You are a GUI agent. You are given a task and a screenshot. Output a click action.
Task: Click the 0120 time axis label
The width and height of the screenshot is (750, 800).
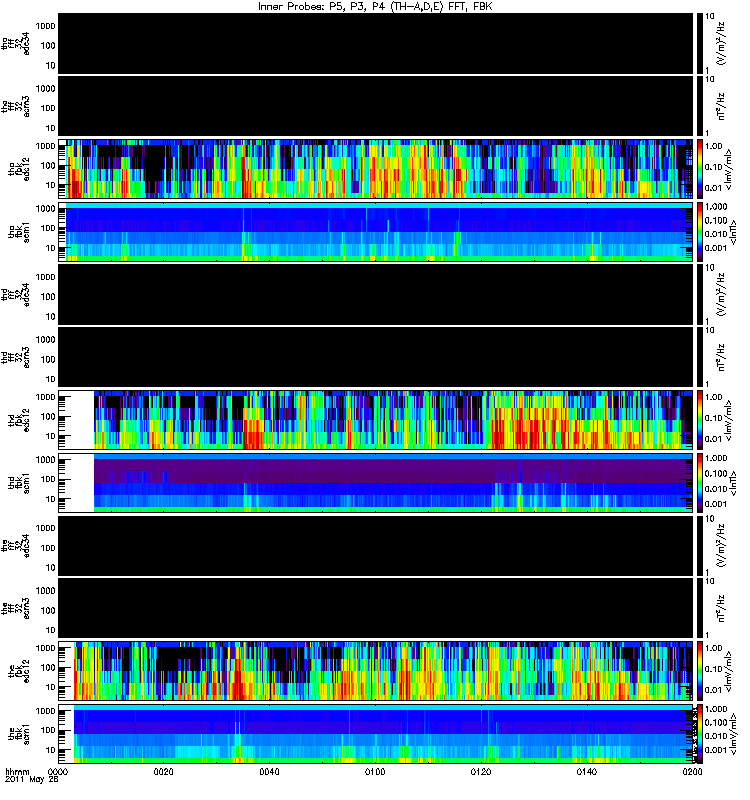(481, 771)
